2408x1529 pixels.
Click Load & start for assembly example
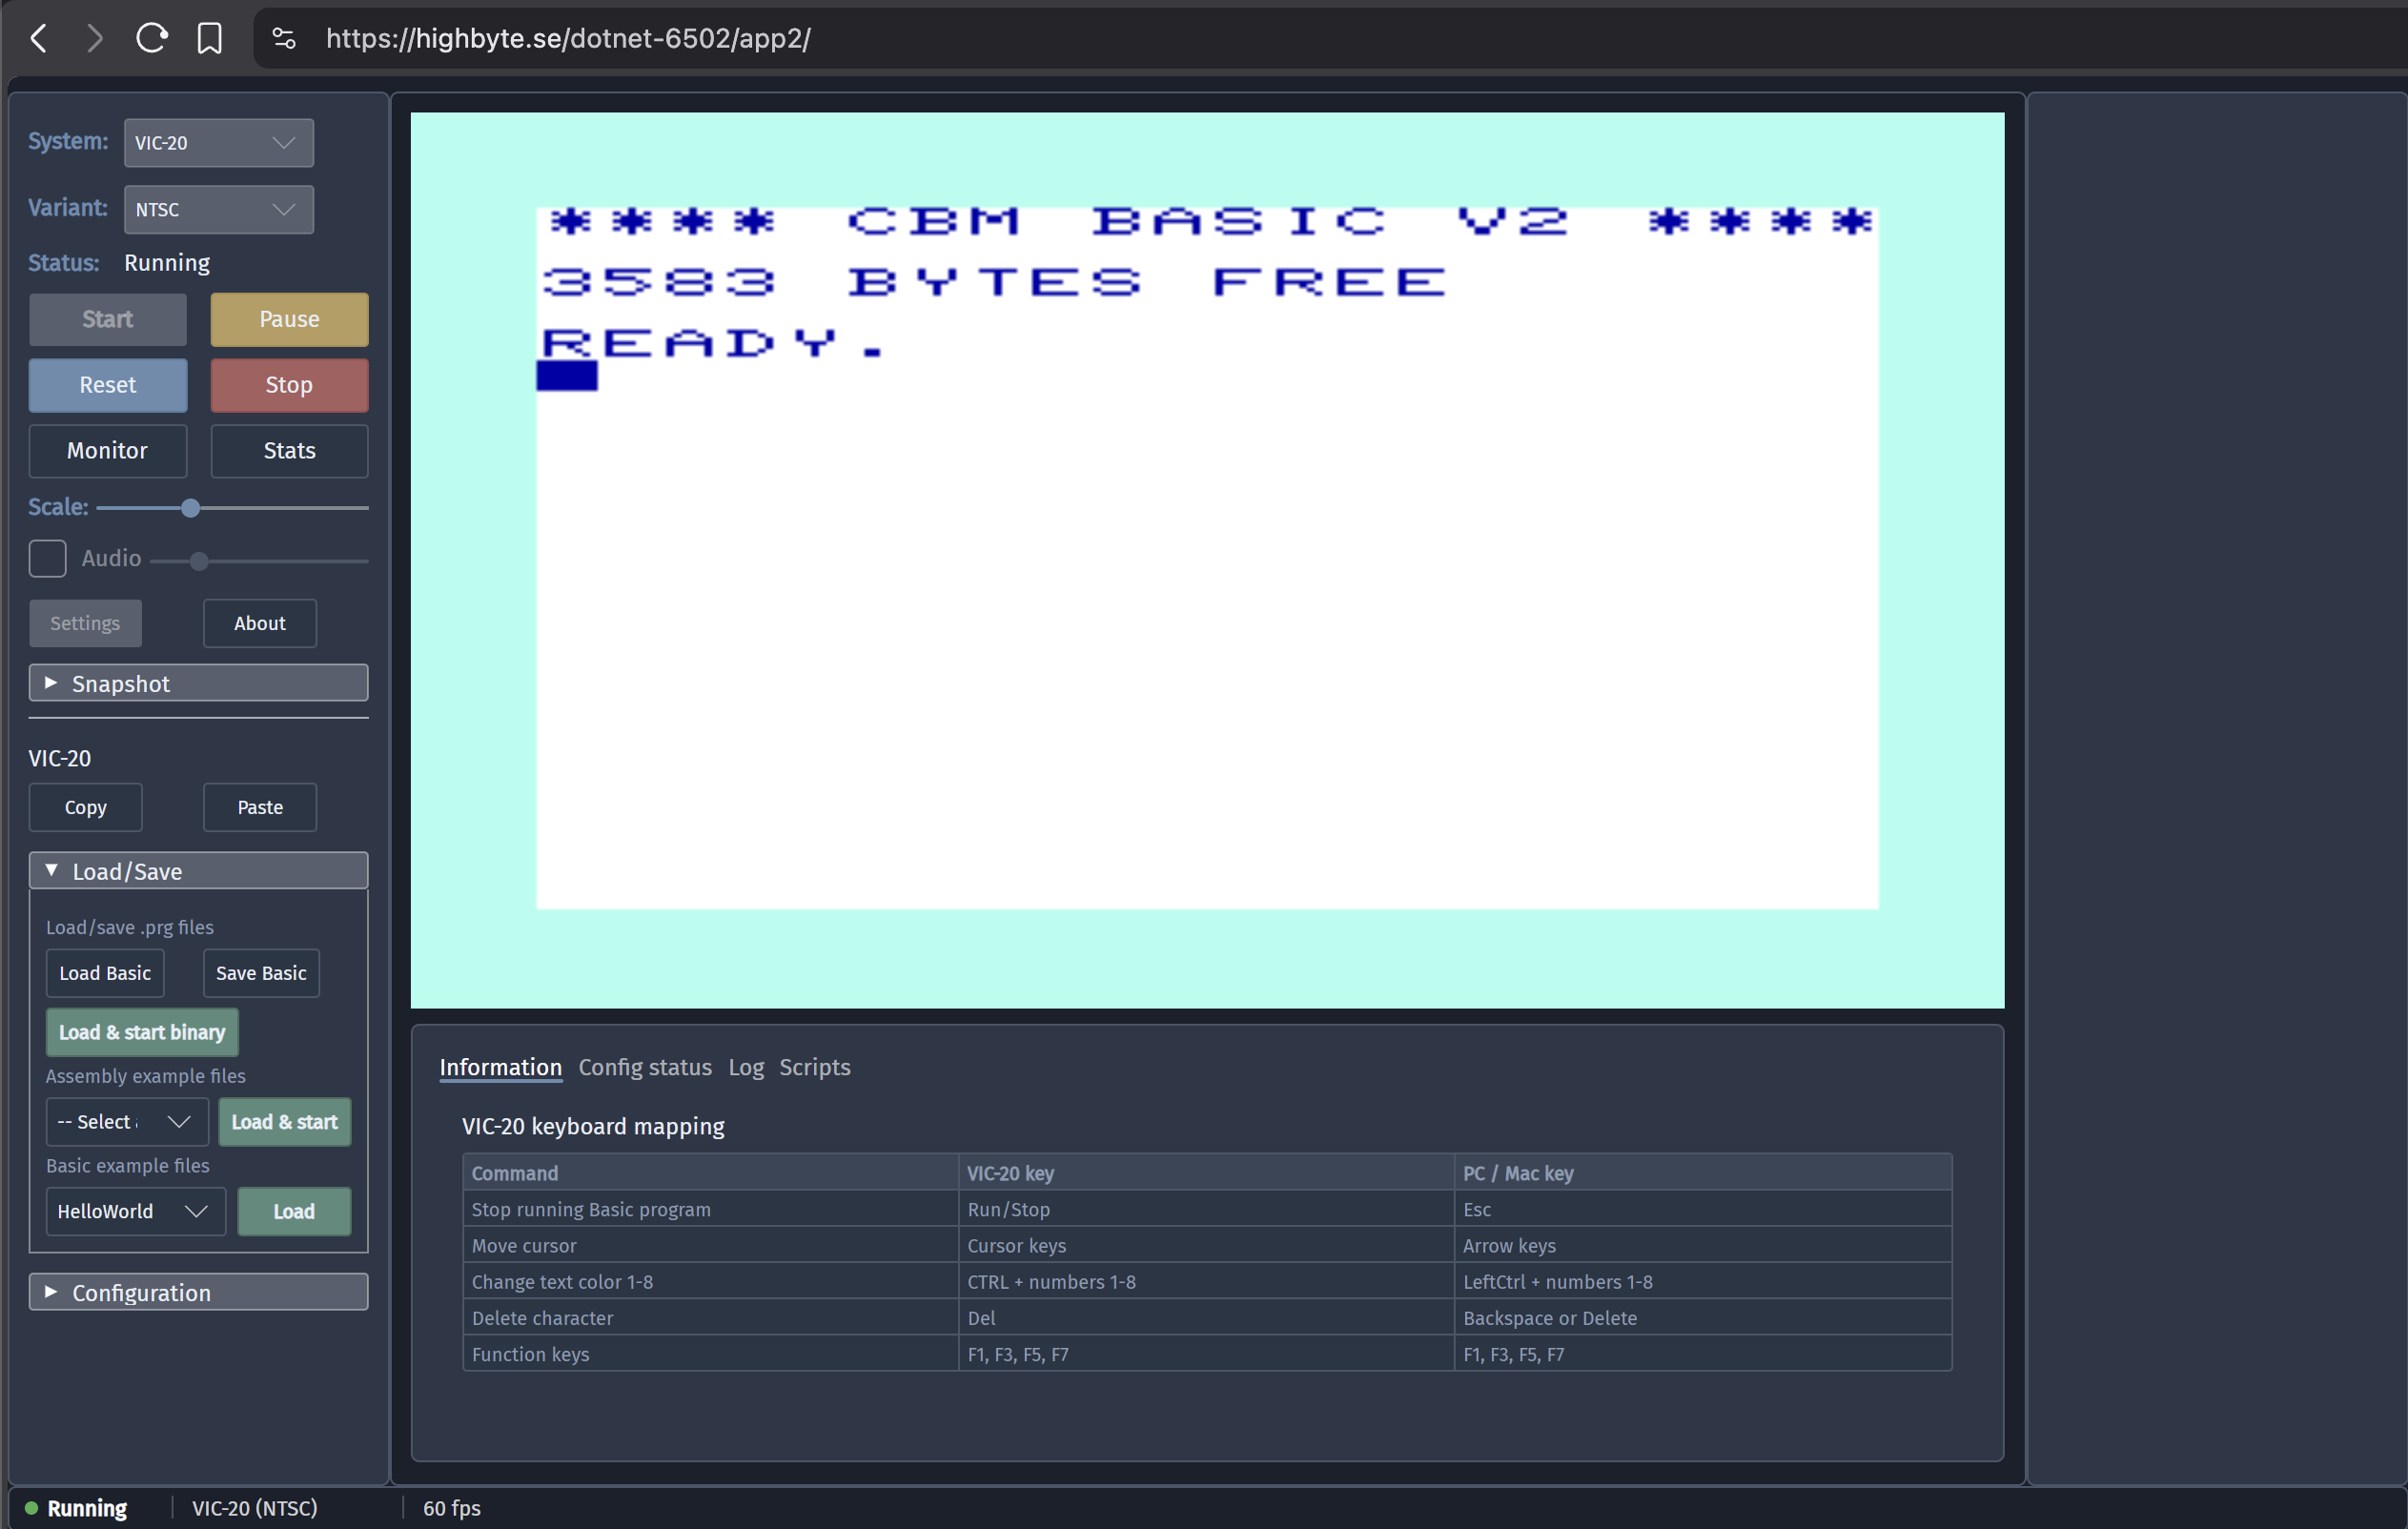click(x=285, y=1122)
